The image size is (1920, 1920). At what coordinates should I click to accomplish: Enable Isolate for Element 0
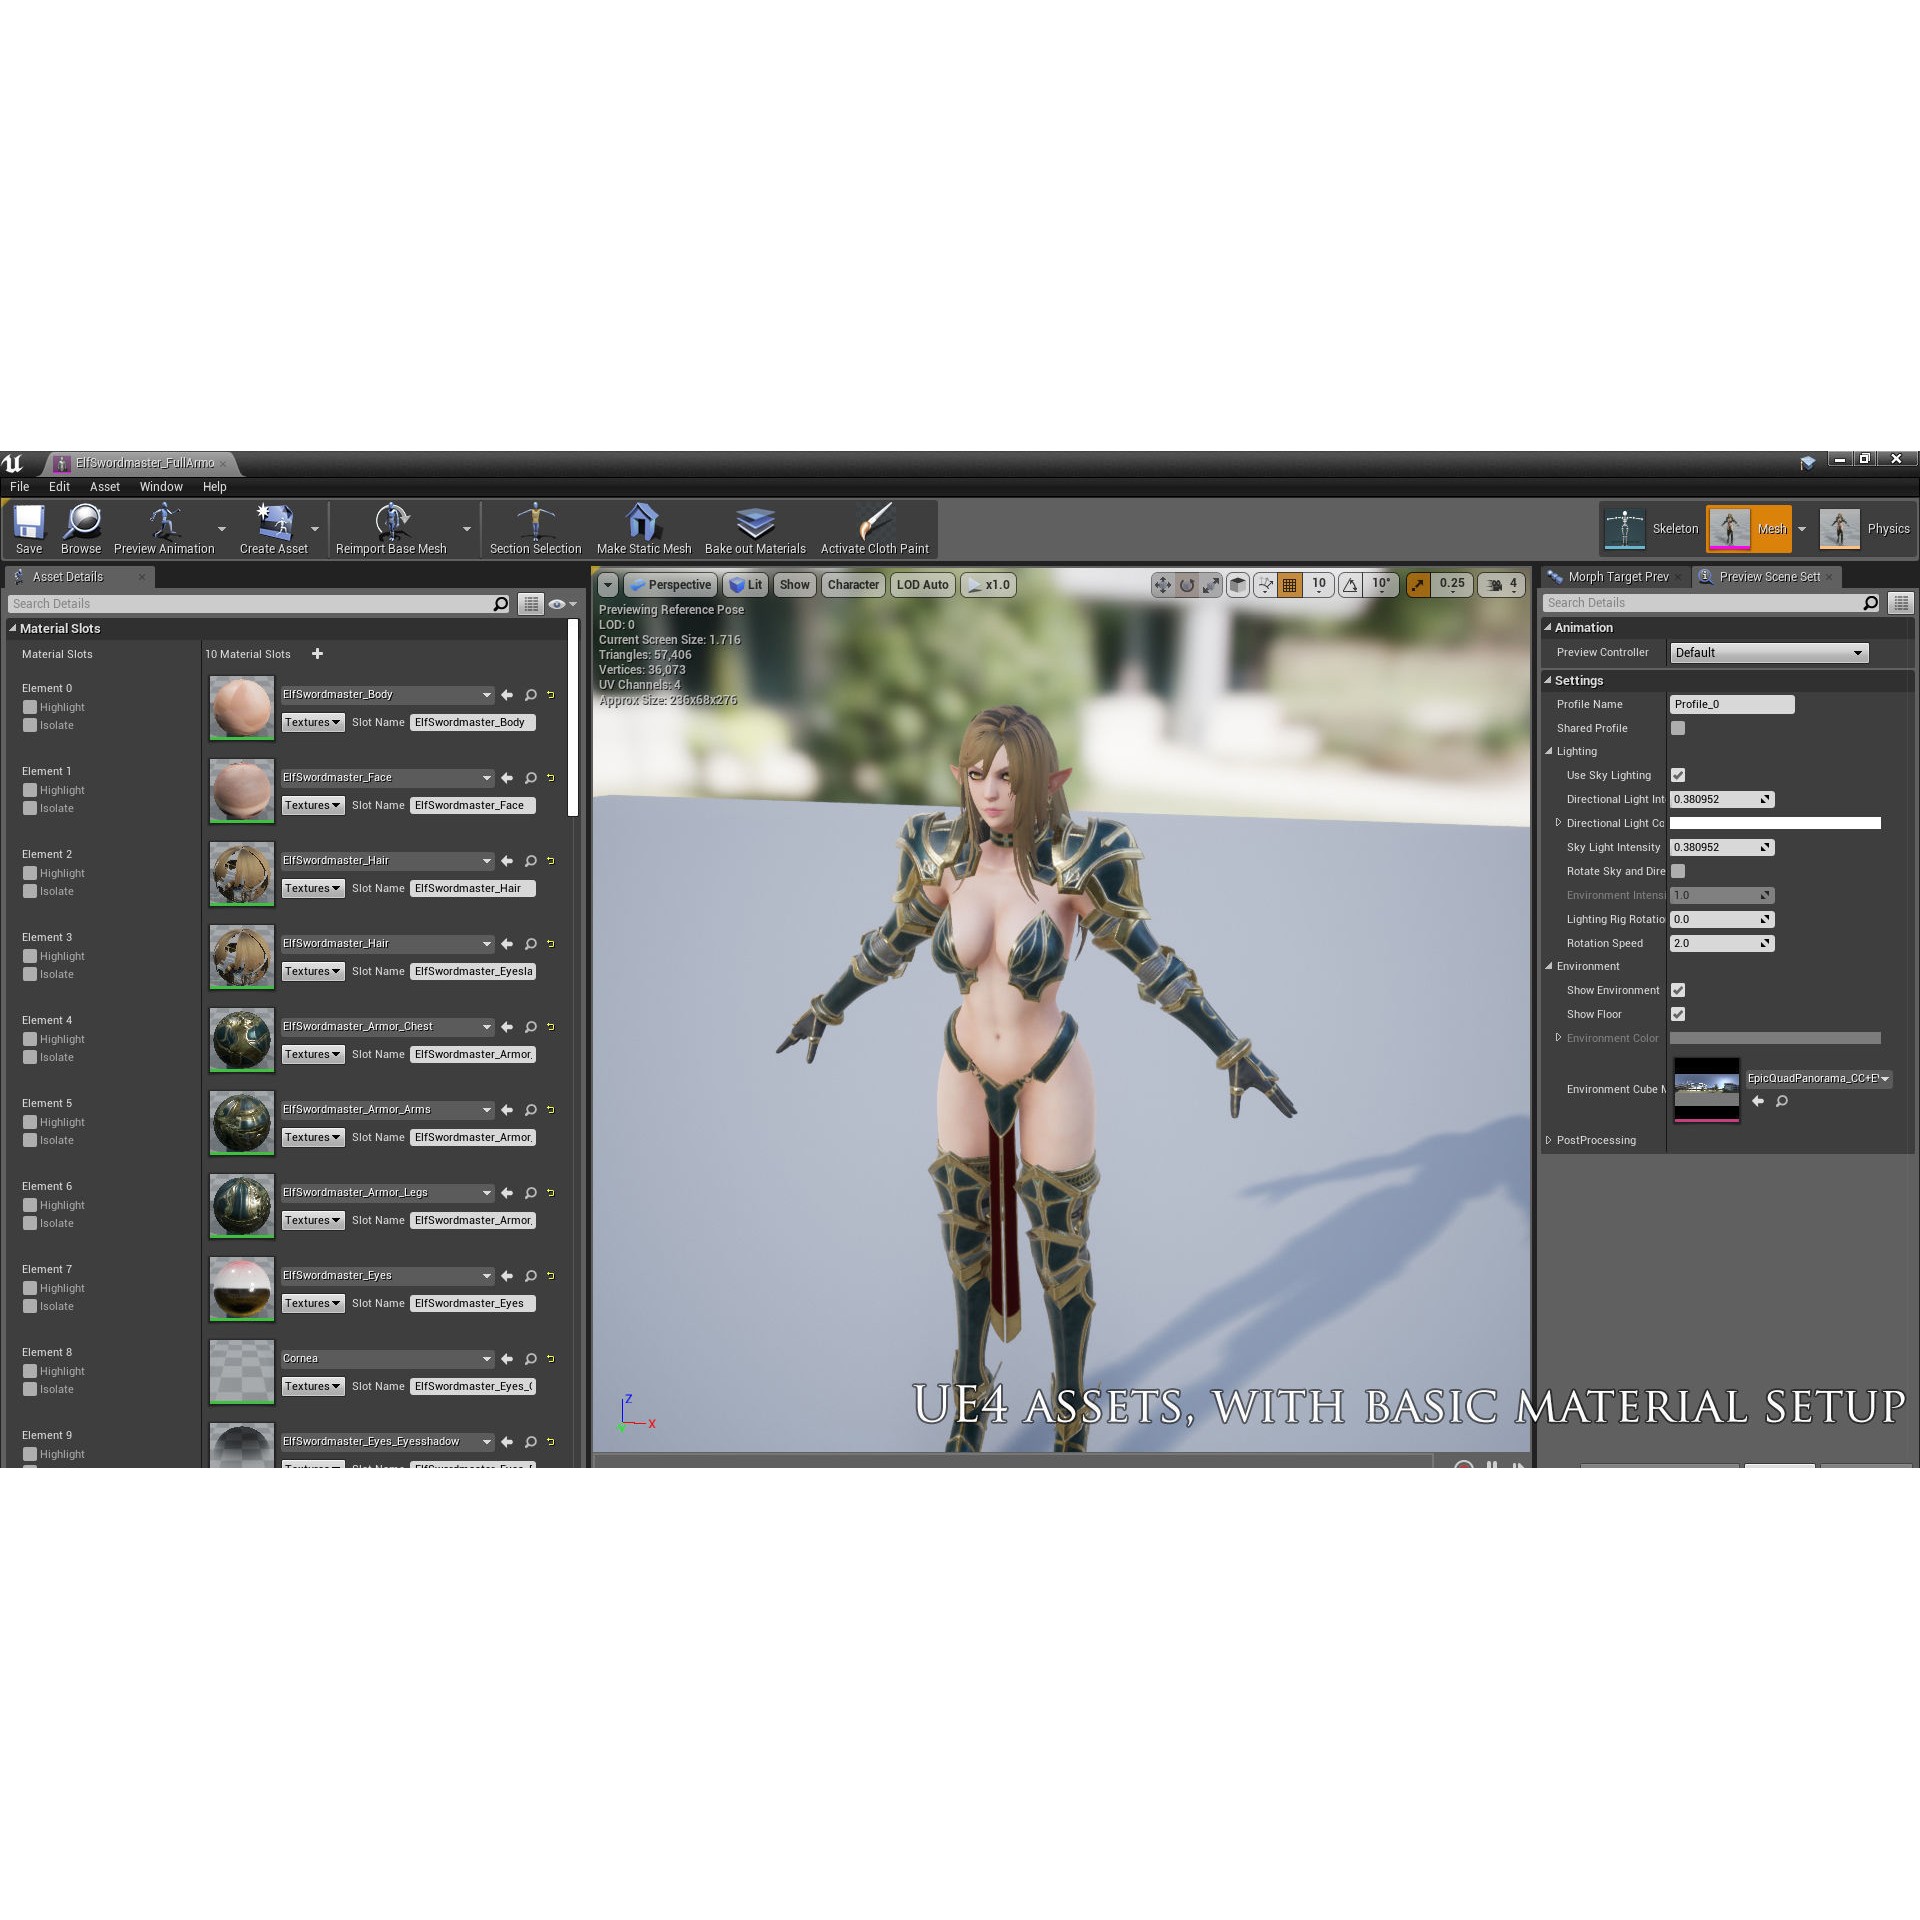(30, 725)
